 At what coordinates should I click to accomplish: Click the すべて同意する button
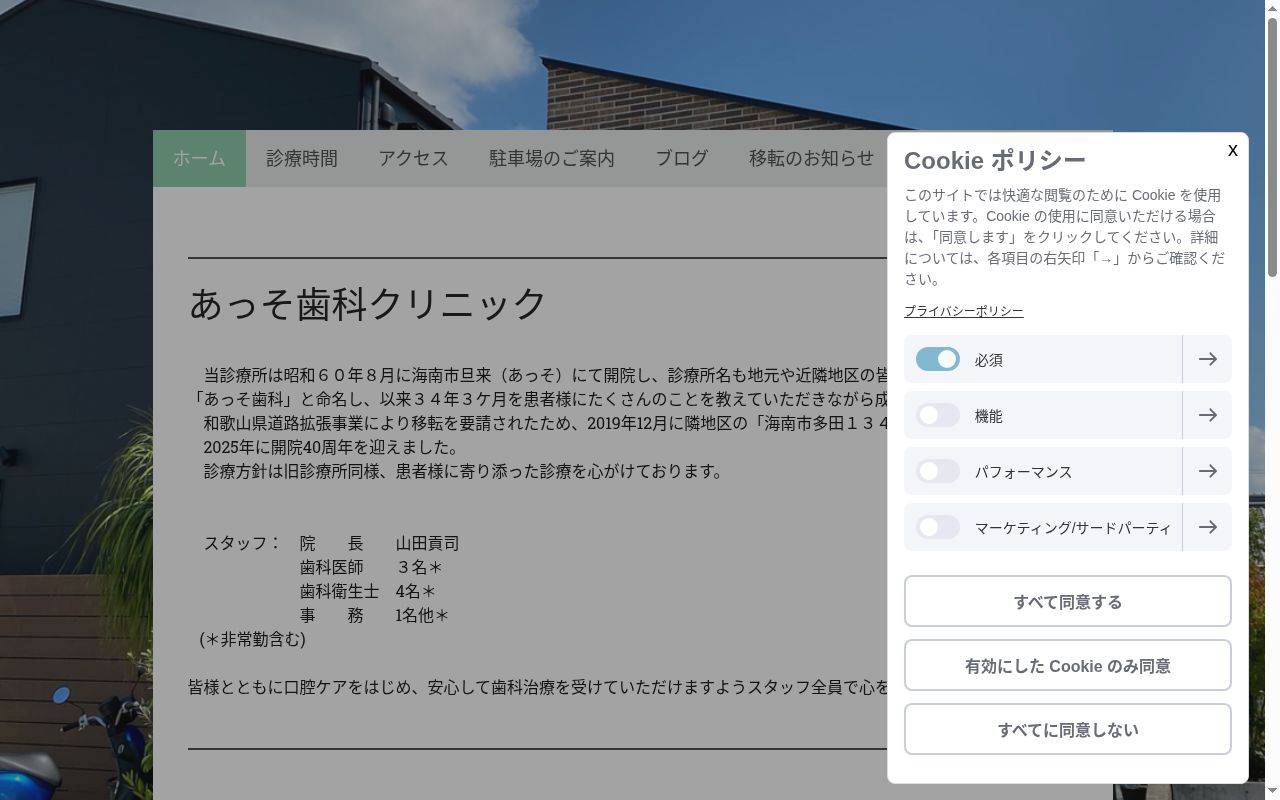coord(1068,601)
